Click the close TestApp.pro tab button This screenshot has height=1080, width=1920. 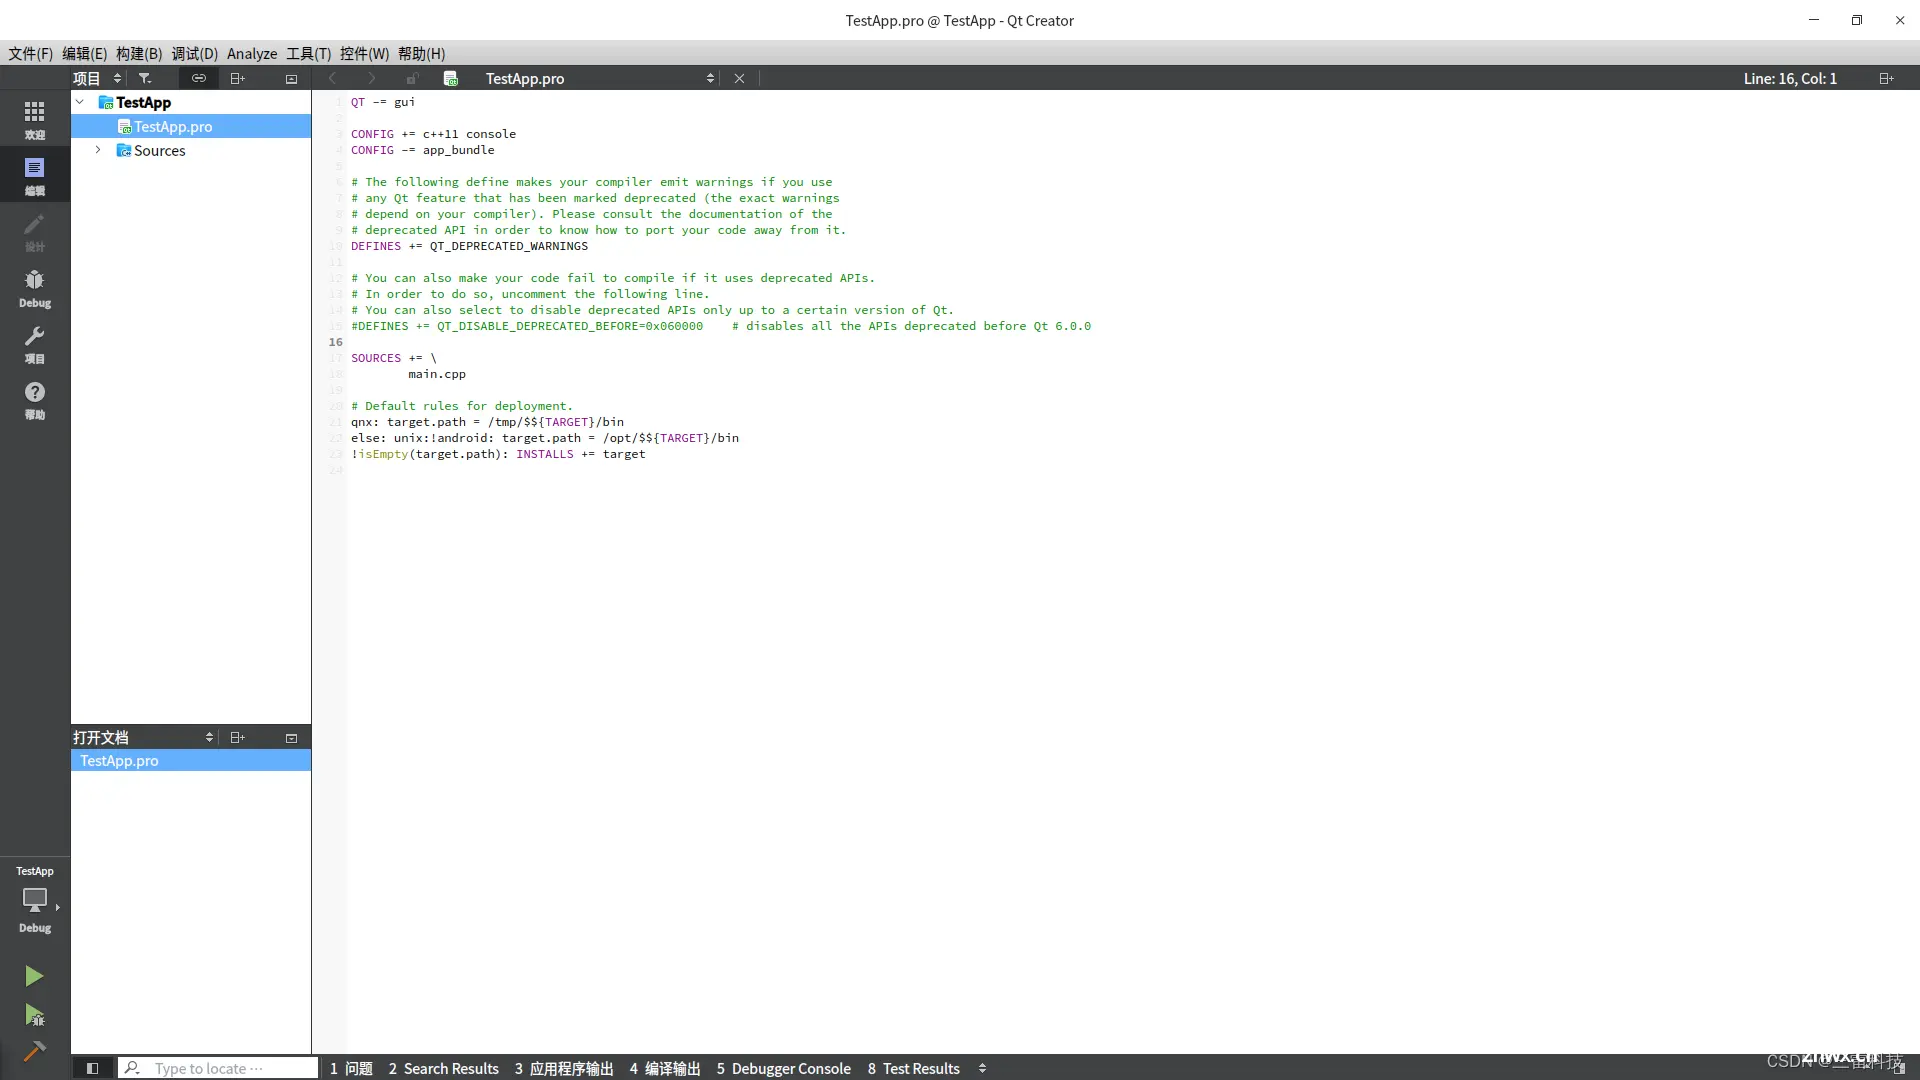click(738, 78)
